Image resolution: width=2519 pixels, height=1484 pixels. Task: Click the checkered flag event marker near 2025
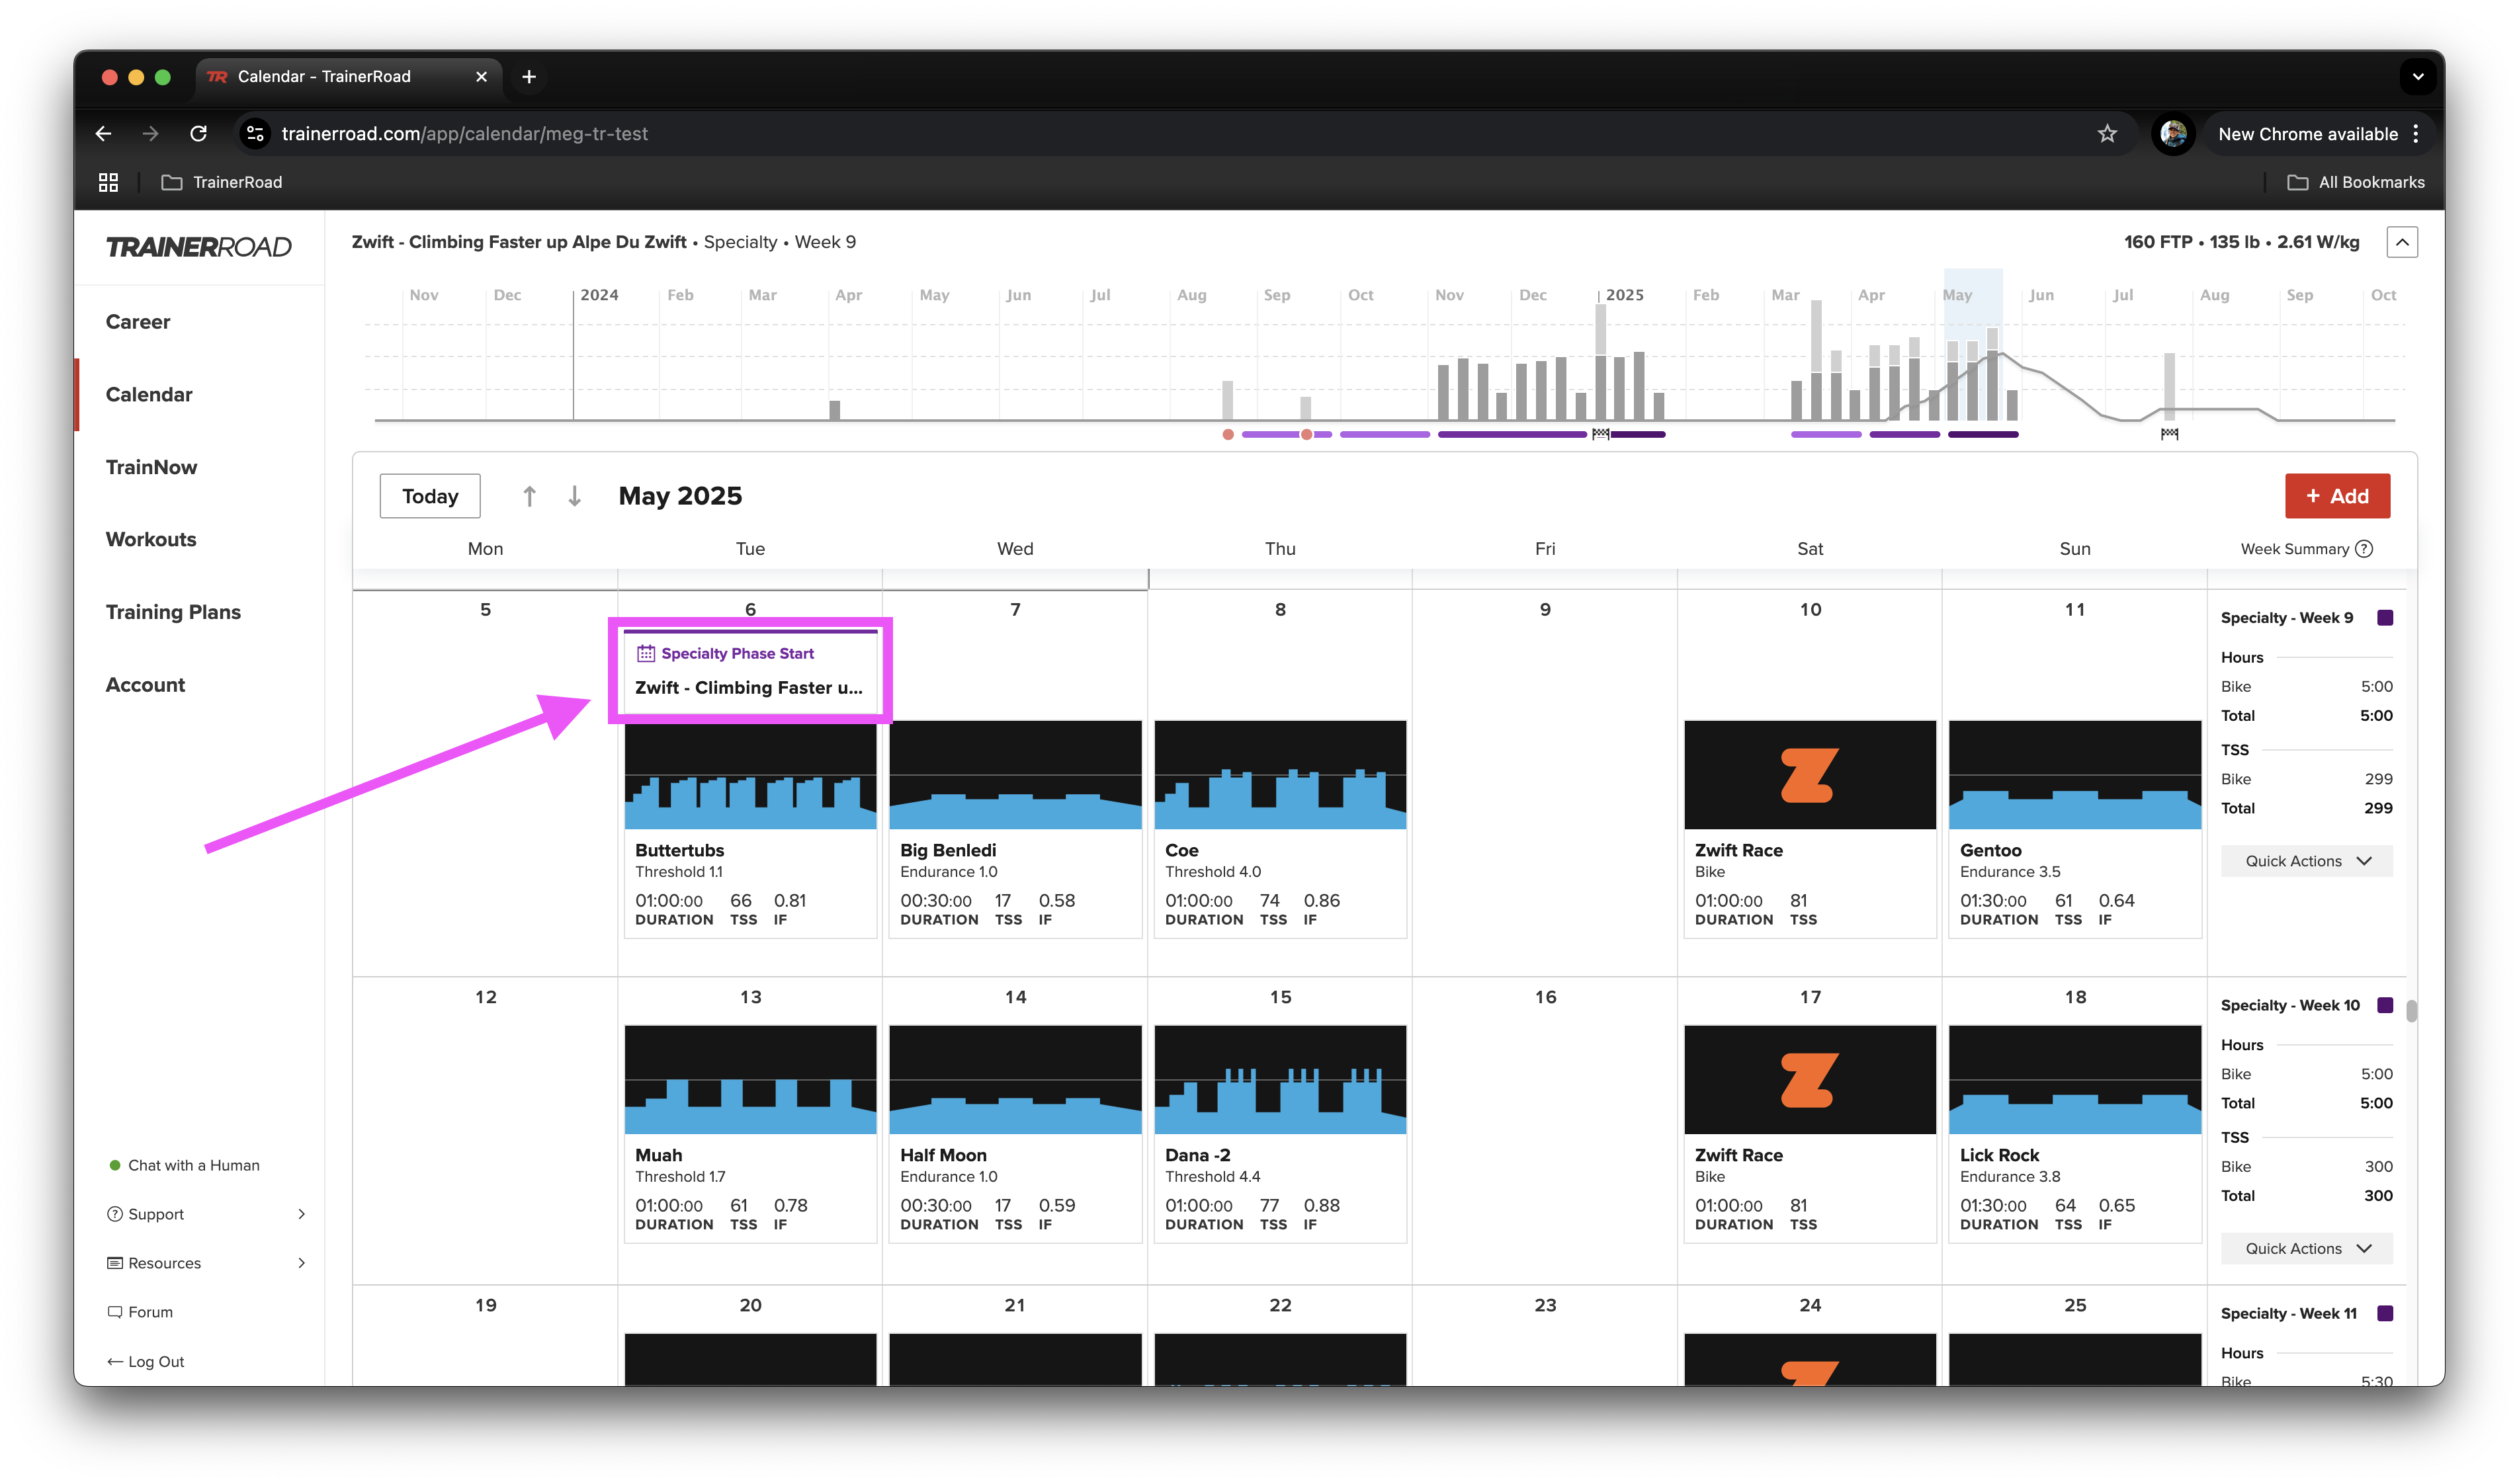pos(1600,434)
